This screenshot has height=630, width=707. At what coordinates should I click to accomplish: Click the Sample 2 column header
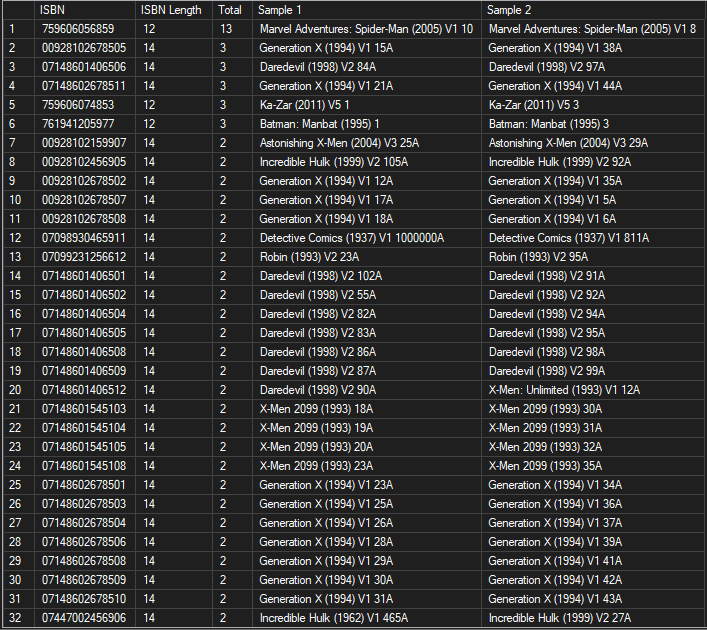coord(594,10)
